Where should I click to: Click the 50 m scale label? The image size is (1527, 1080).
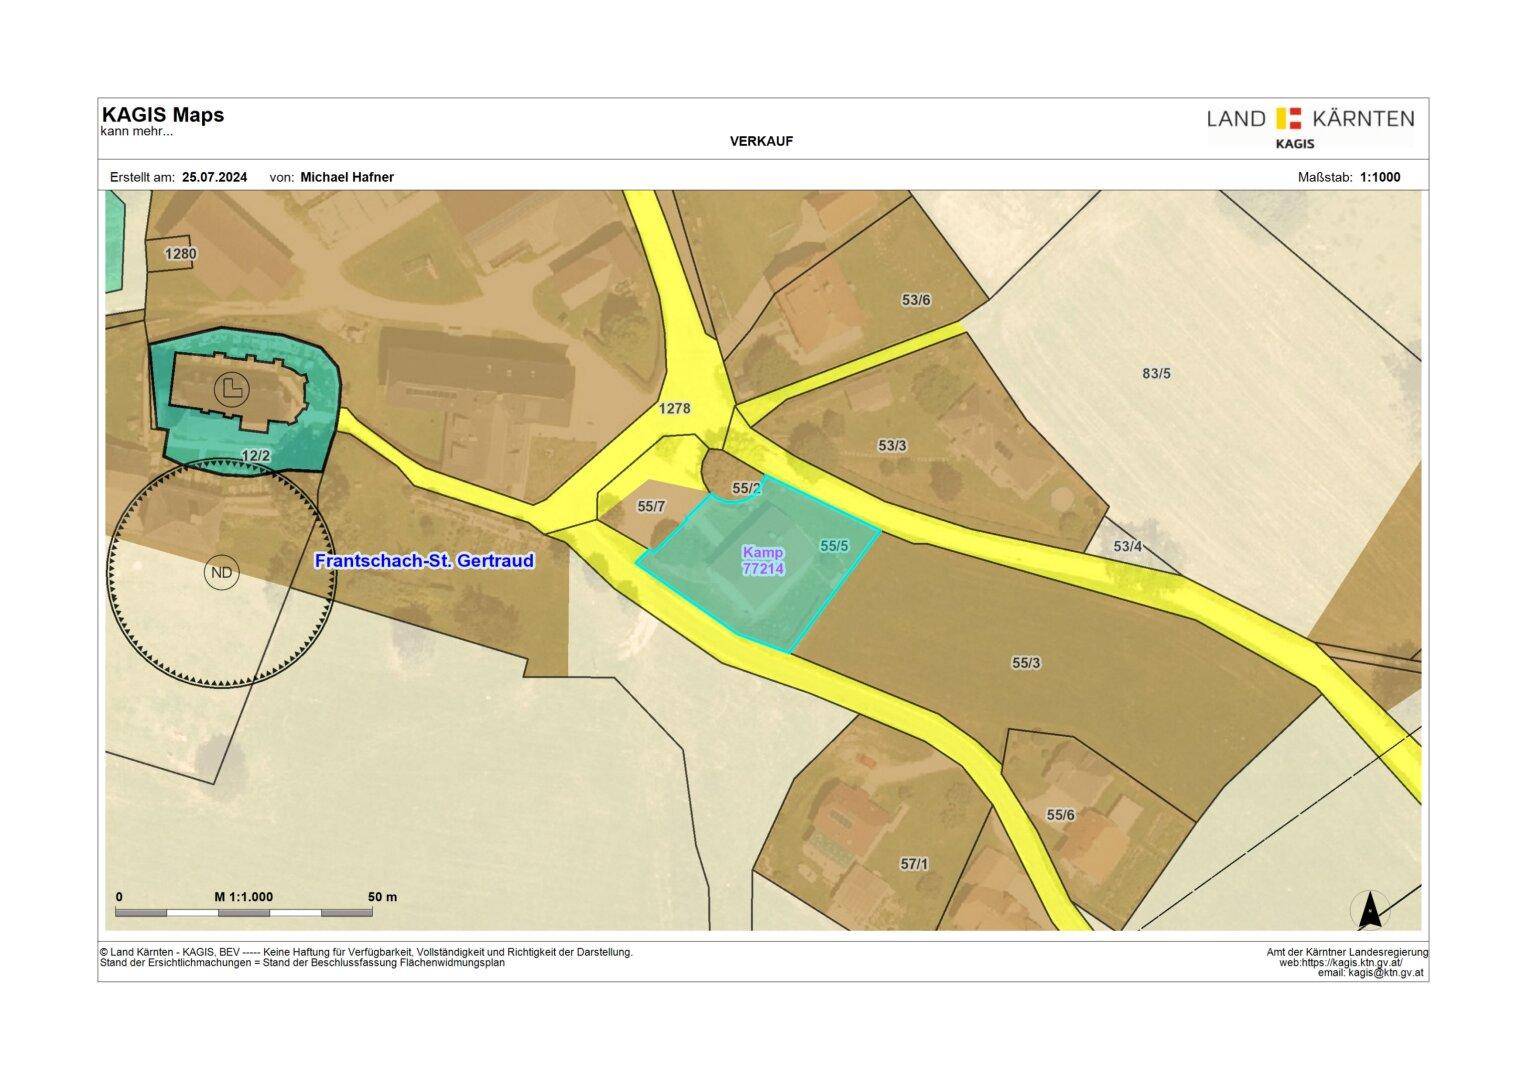pos(383,897)
